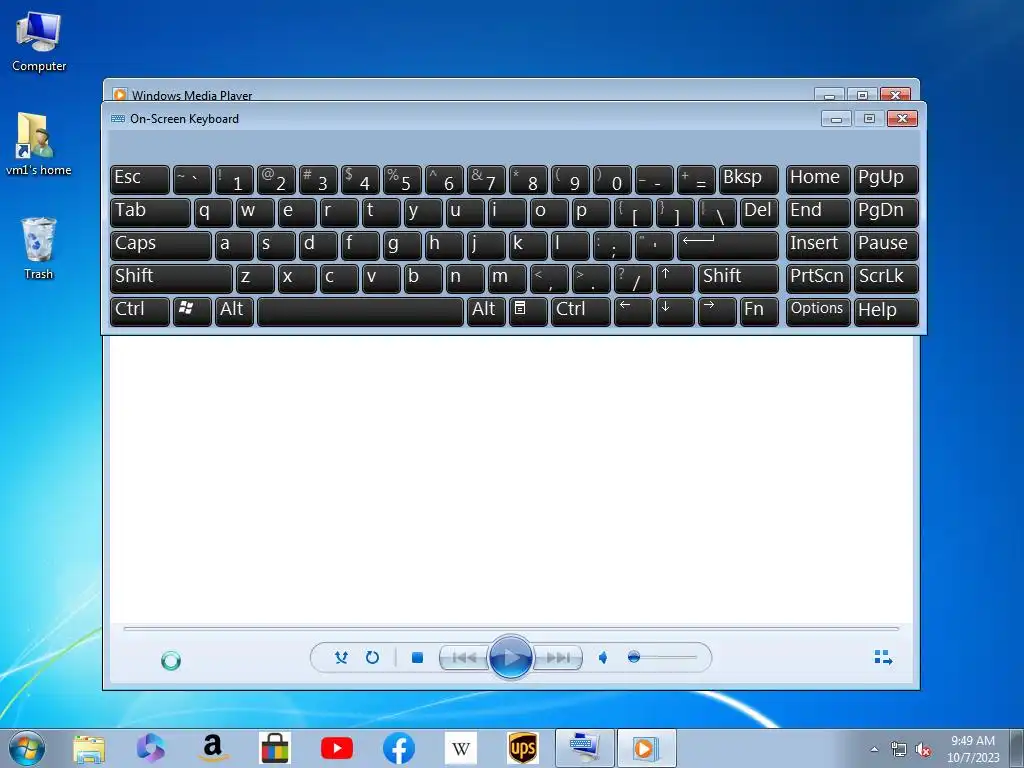1024x768 pixels.
Task: Click the Bksp key
Action: pos(748,180)
